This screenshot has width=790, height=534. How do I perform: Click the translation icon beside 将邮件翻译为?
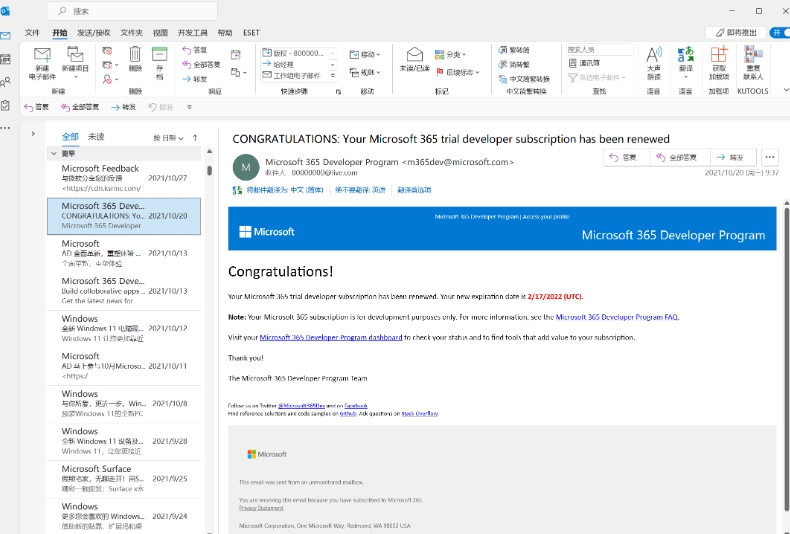tap(237, 190)
